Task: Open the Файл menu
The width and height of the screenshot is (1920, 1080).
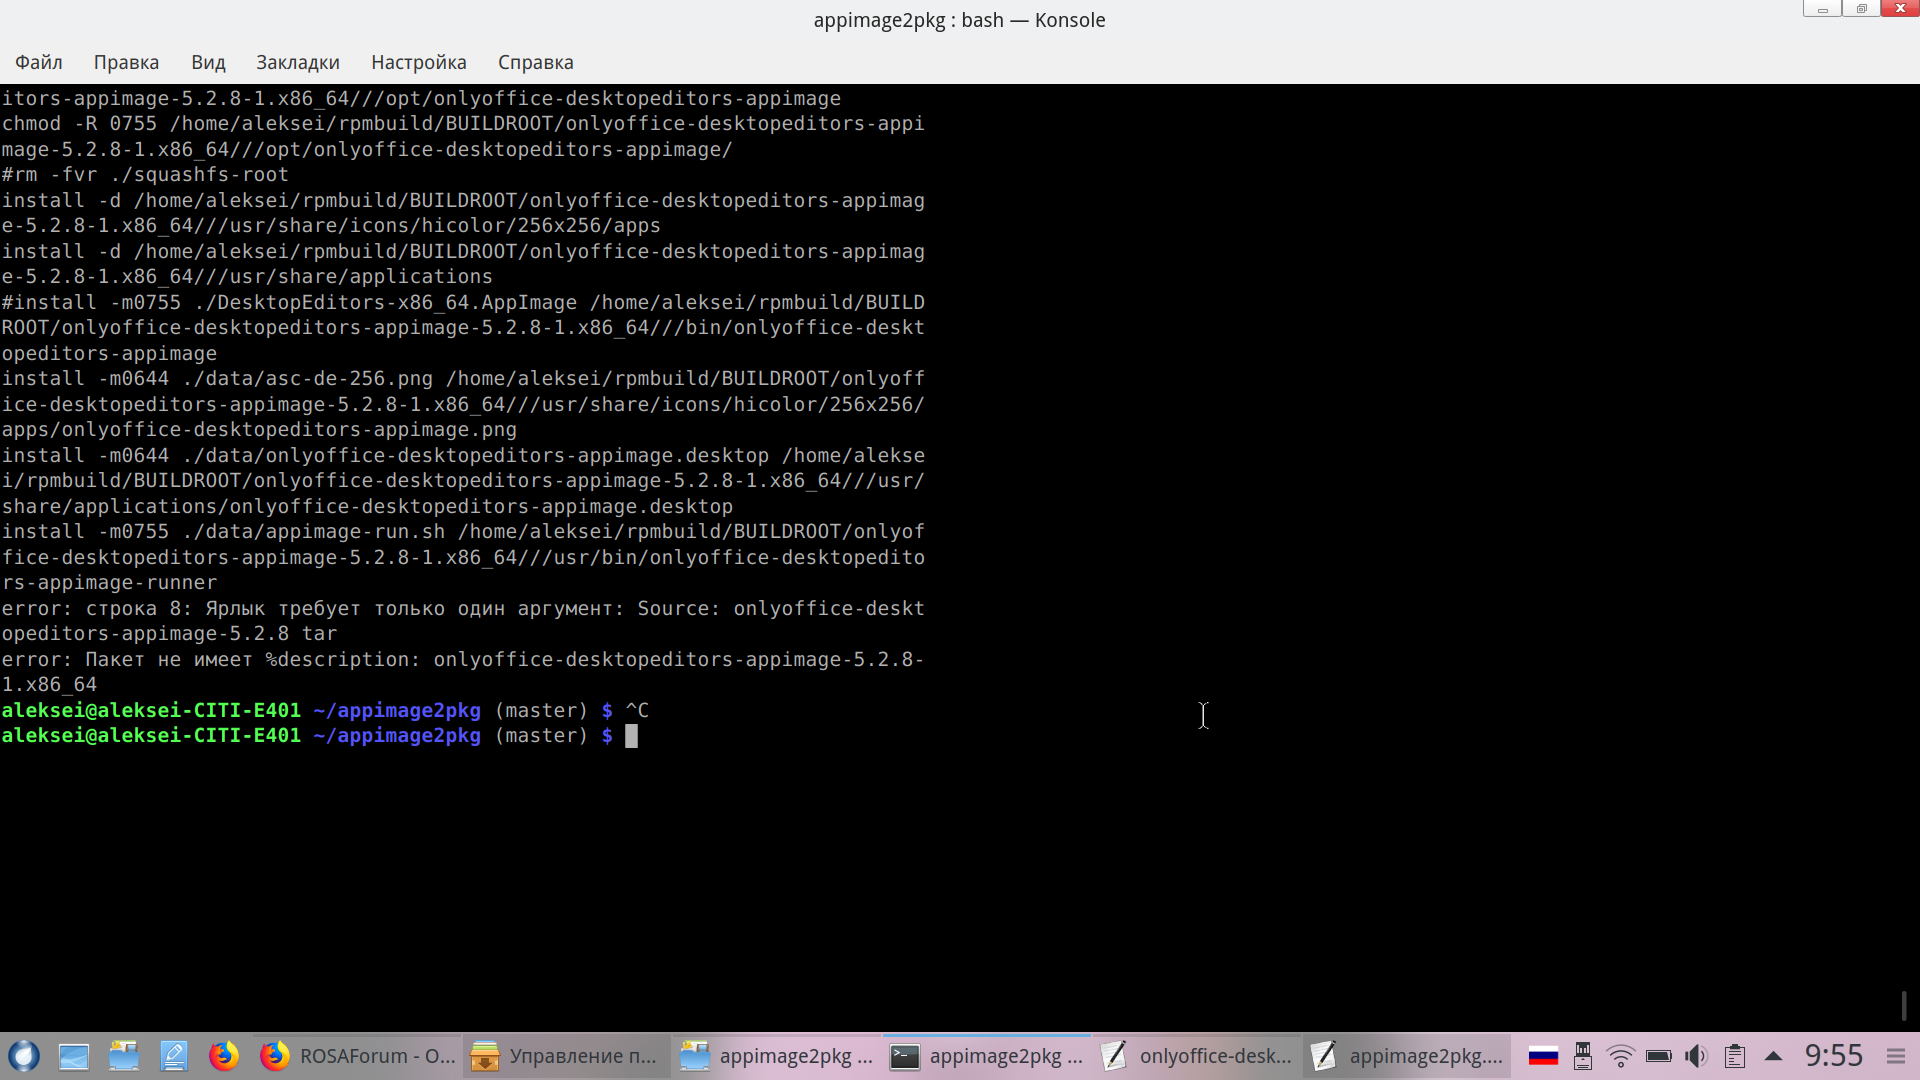Action: click(x=38, y=62)
